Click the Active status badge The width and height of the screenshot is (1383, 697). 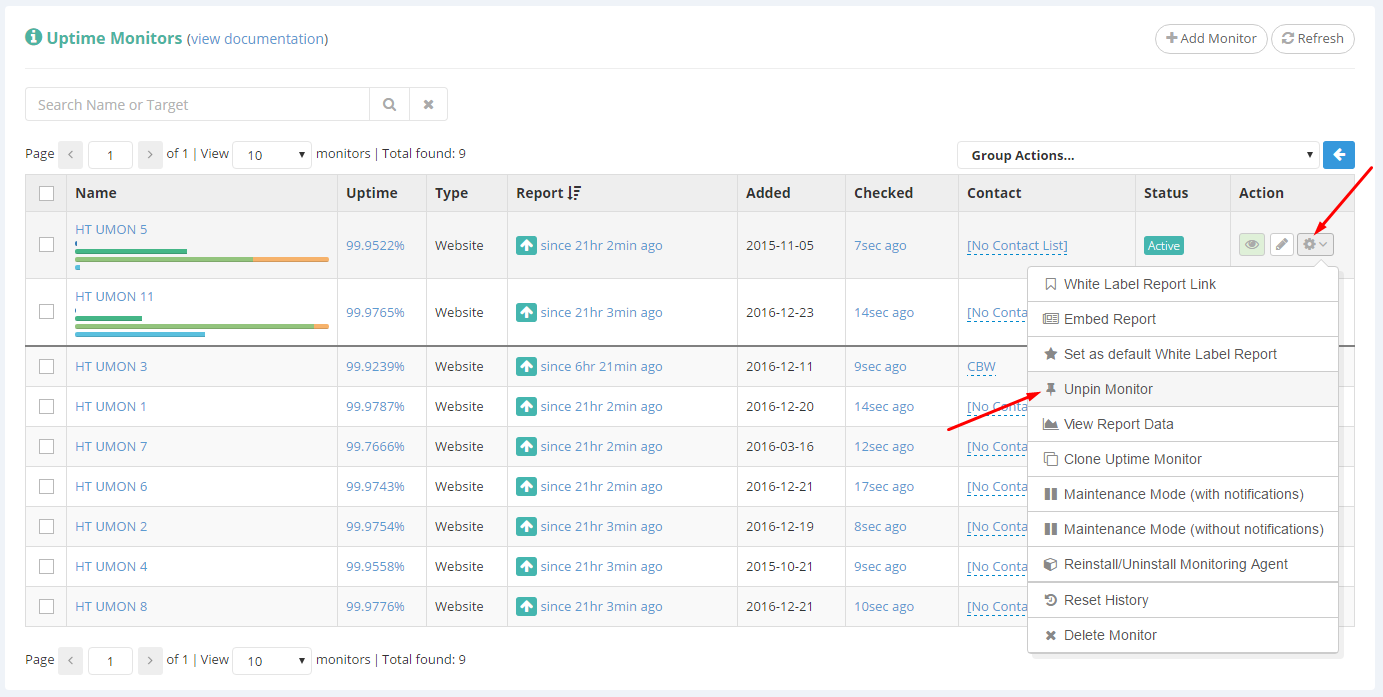pyautogui.click(x=1164, y=245)
